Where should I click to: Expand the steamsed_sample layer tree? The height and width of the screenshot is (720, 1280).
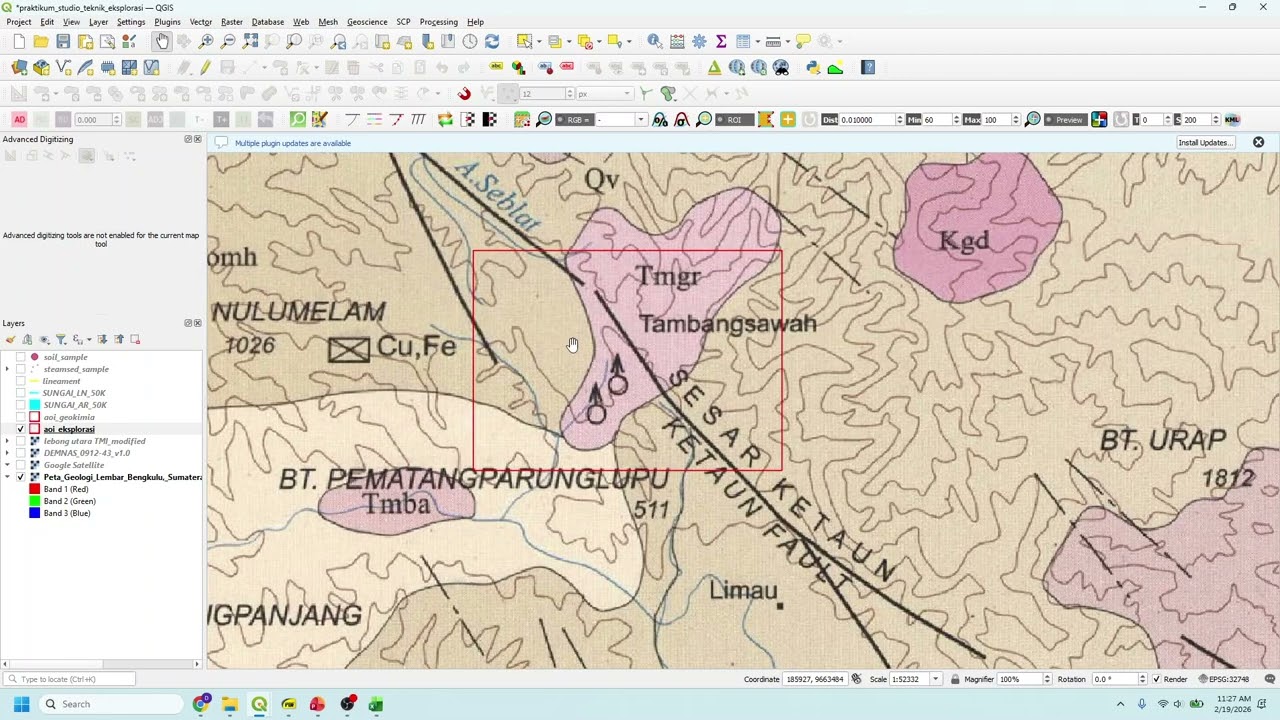pos(7,369)
